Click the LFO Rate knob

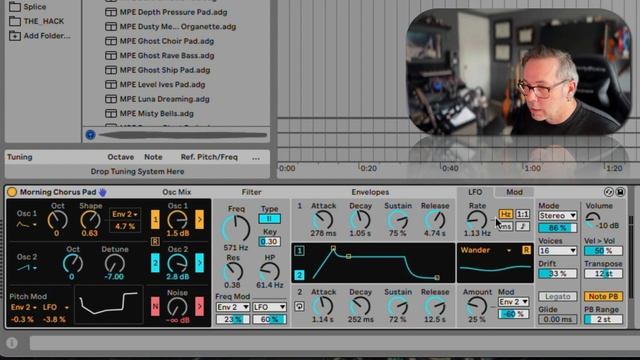pyautogui.click(x=477, y=220)
